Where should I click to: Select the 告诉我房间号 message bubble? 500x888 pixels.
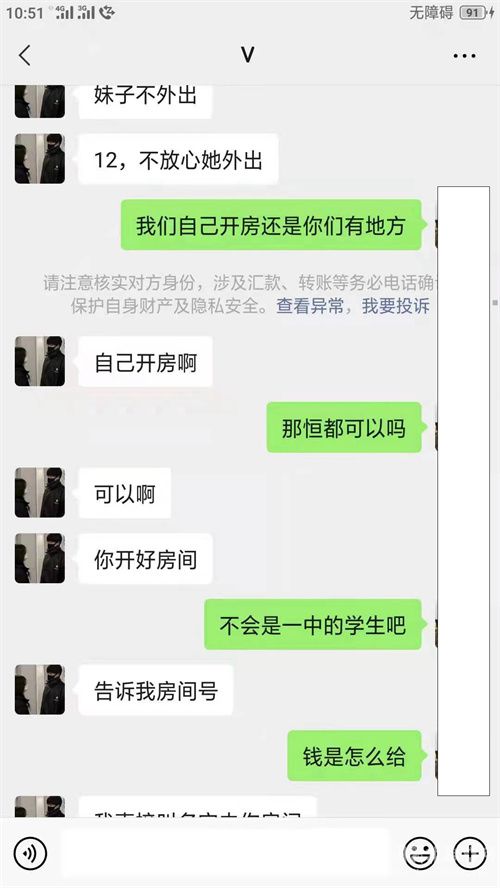point(156,690)
